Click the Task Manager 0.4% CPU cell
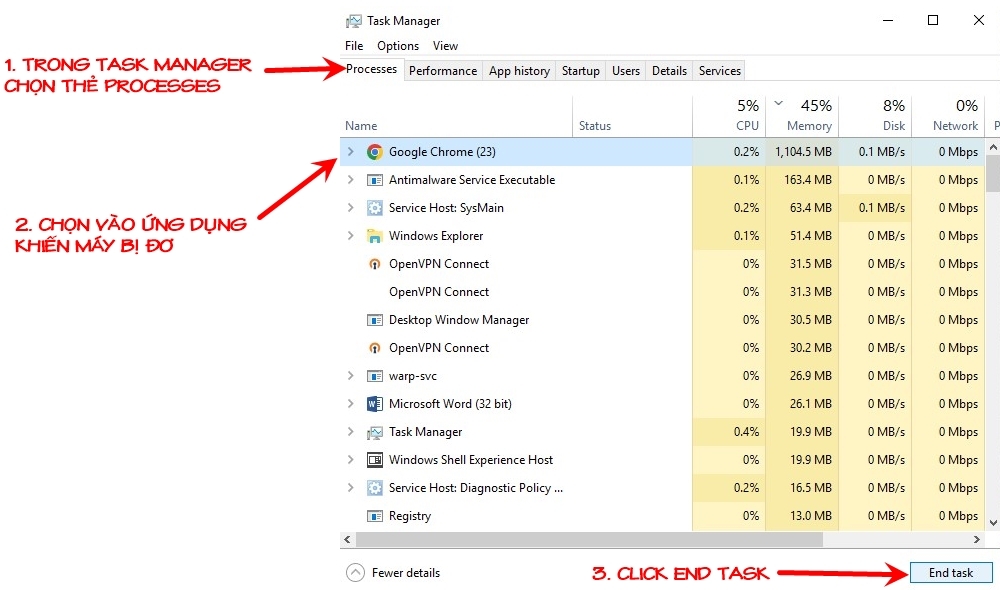 pos(728,432)
